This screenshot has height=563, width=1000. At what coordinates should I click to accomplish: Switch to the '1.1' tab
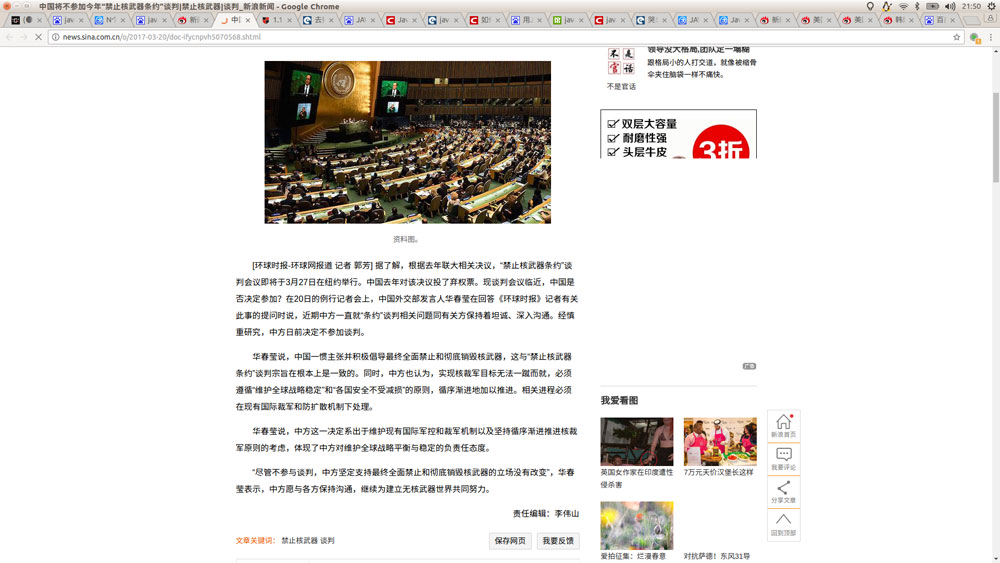point(277,20)
